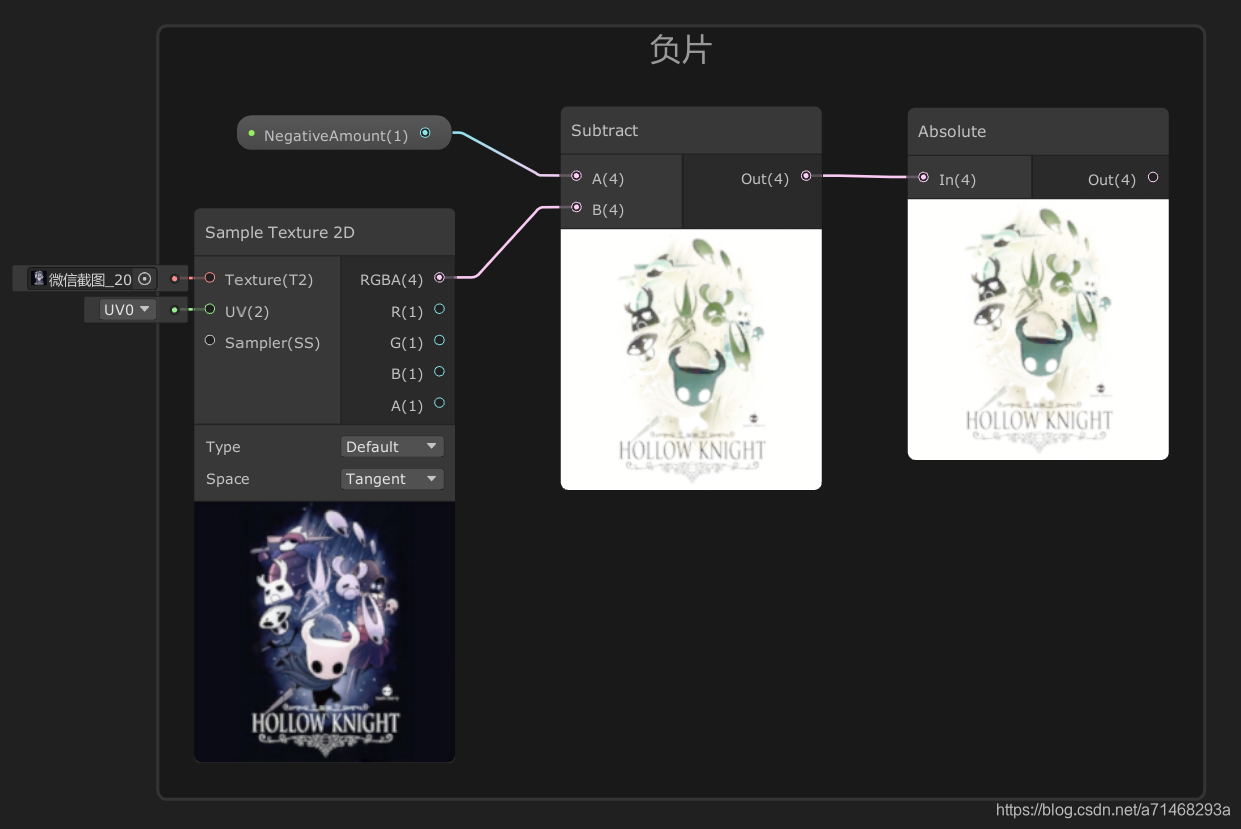Click the Sample Texture 2D preview image

[324, 631]
